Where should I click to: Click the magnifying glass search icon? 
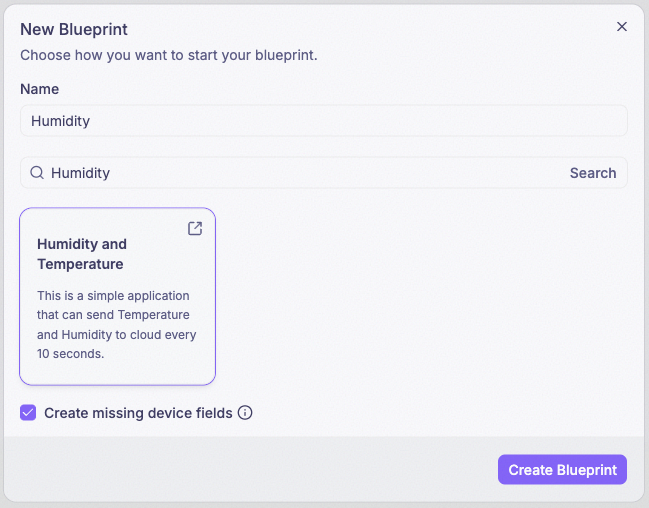37,173
